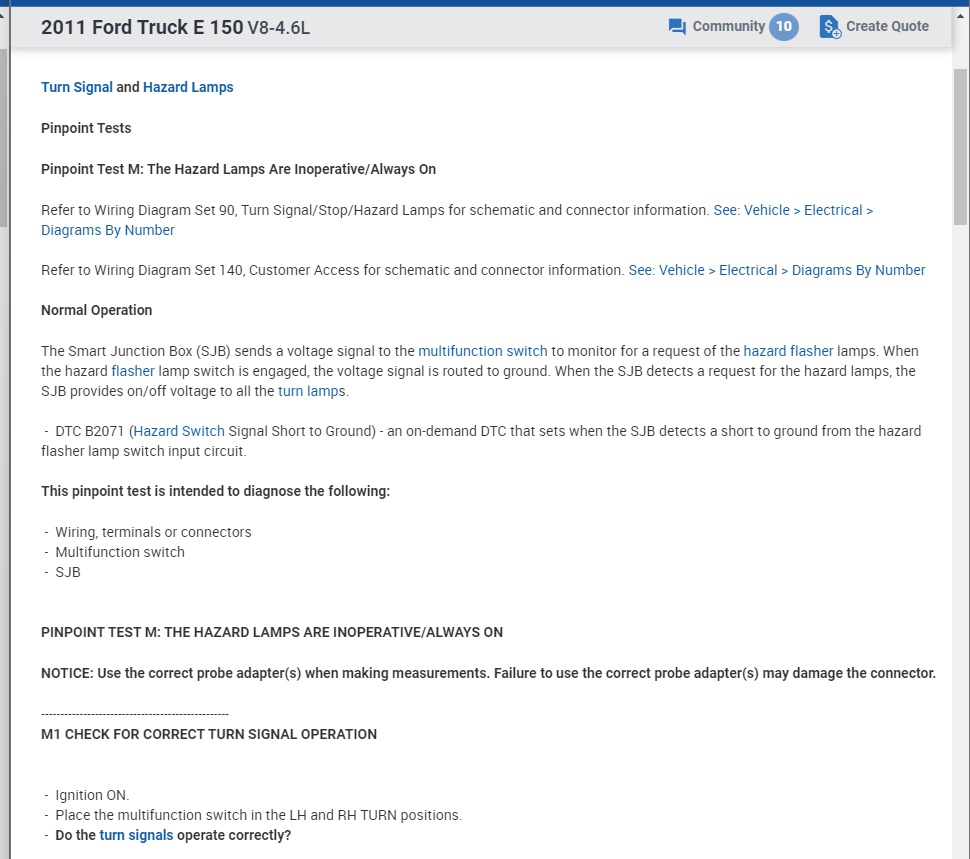Viewport: 970px width, 859px height.
Task: Open Community discussions label
Action: tap(729, 27)
